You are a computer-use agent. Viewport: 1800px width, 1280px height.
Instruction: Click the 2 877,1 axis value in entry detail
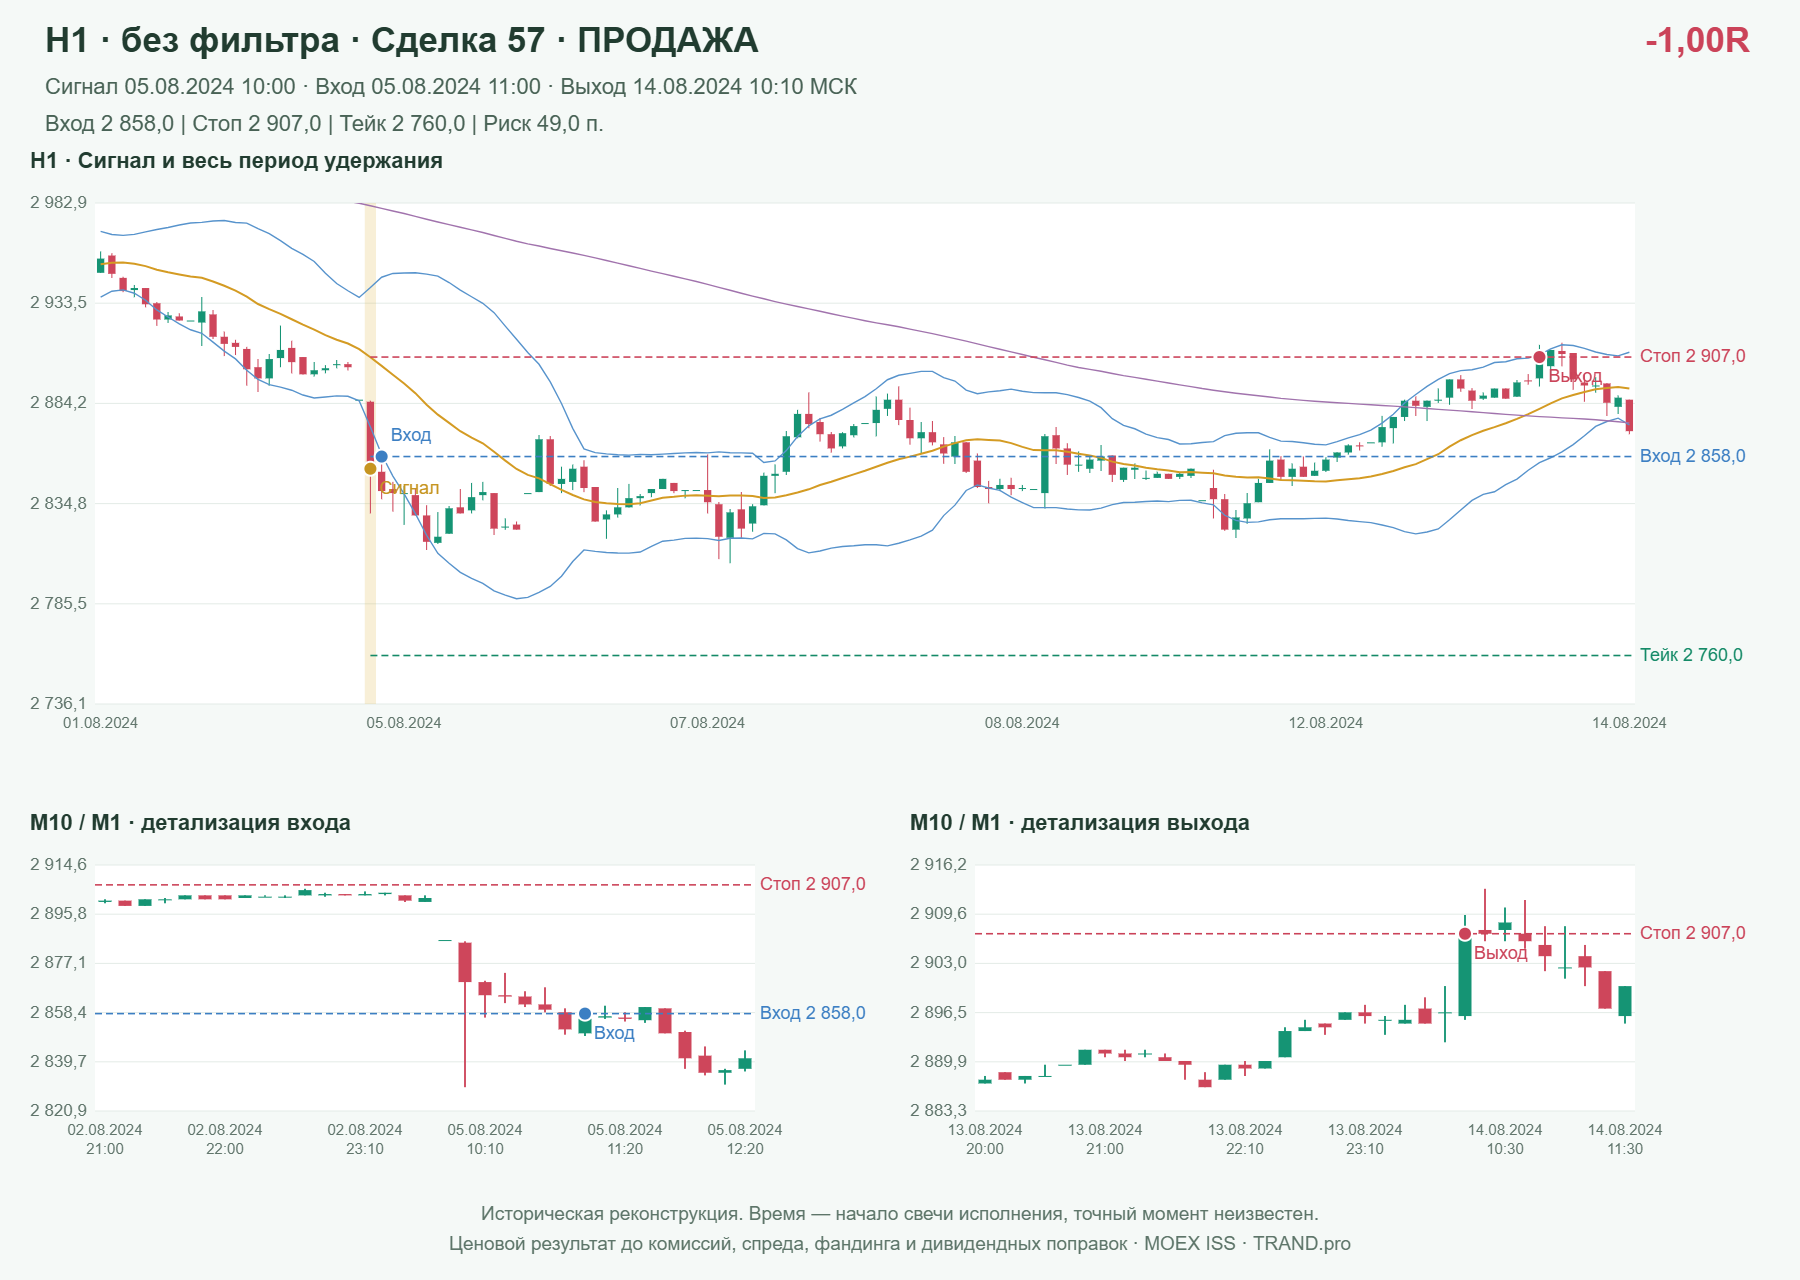[x=58, y=962]
